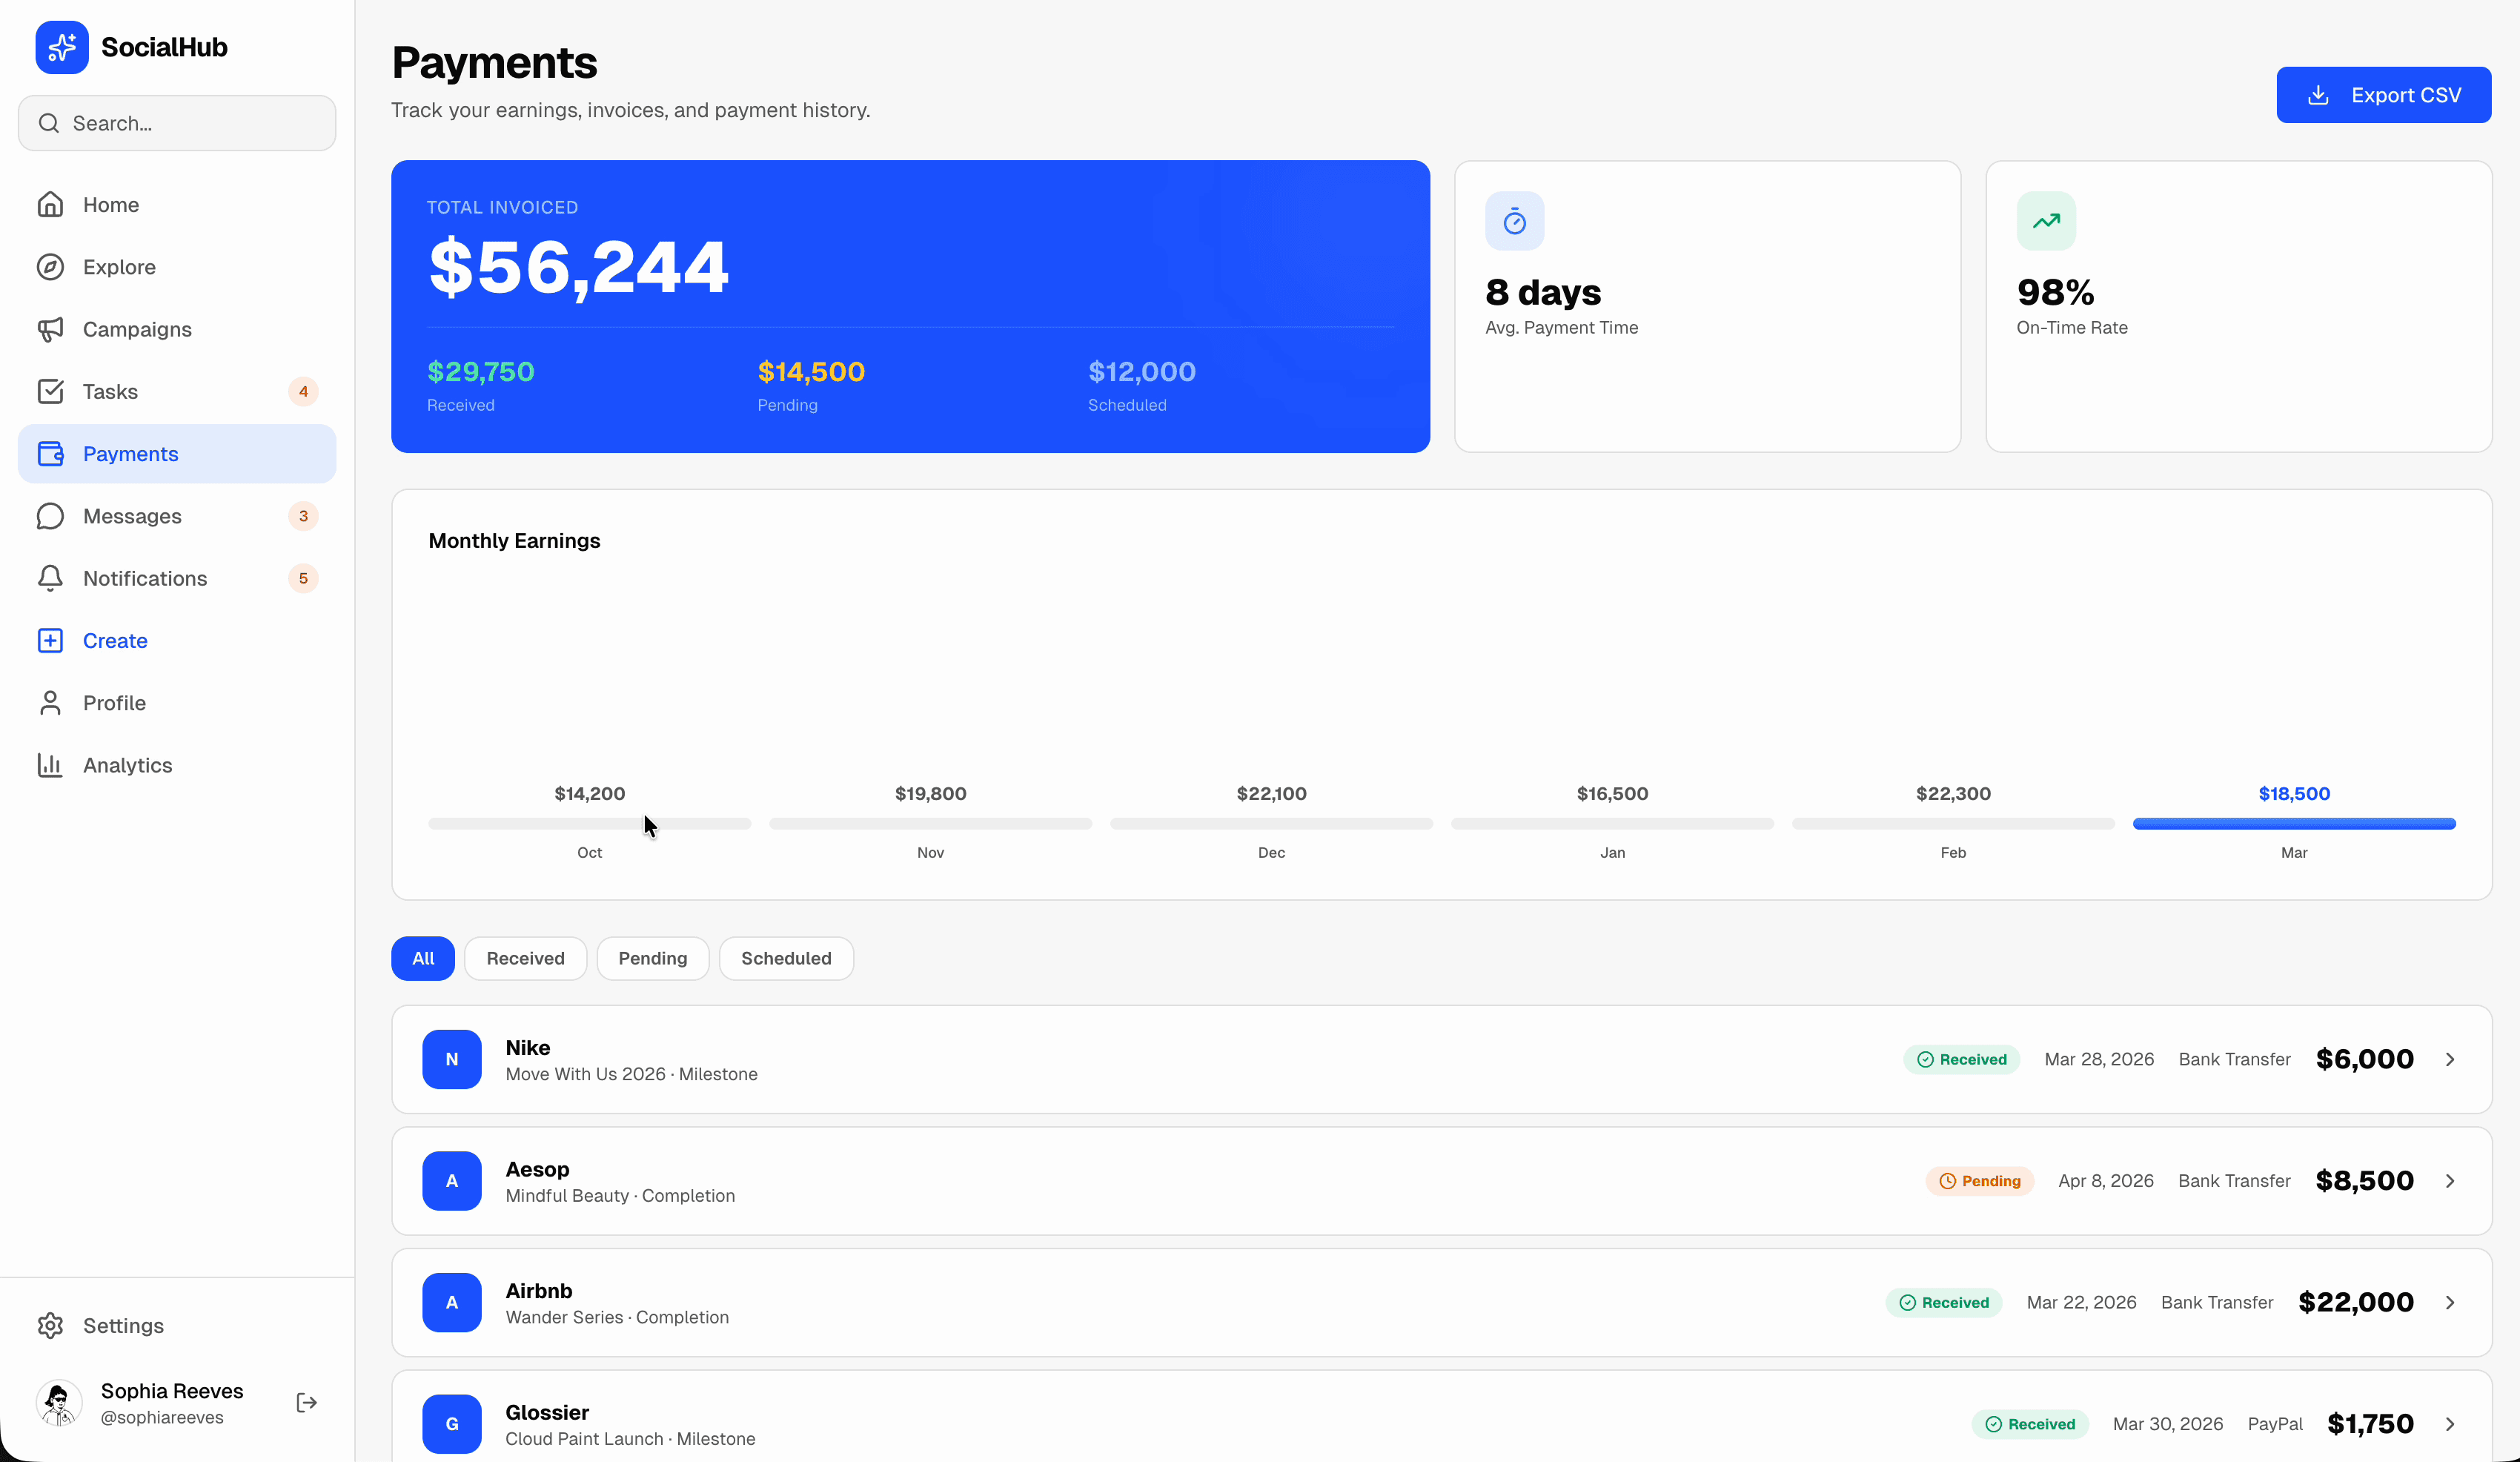Expand the Nike payment details chevron
Image resolution: width=2520 pixels, height=1462 pixels.
click(x=2450, y=1059)
